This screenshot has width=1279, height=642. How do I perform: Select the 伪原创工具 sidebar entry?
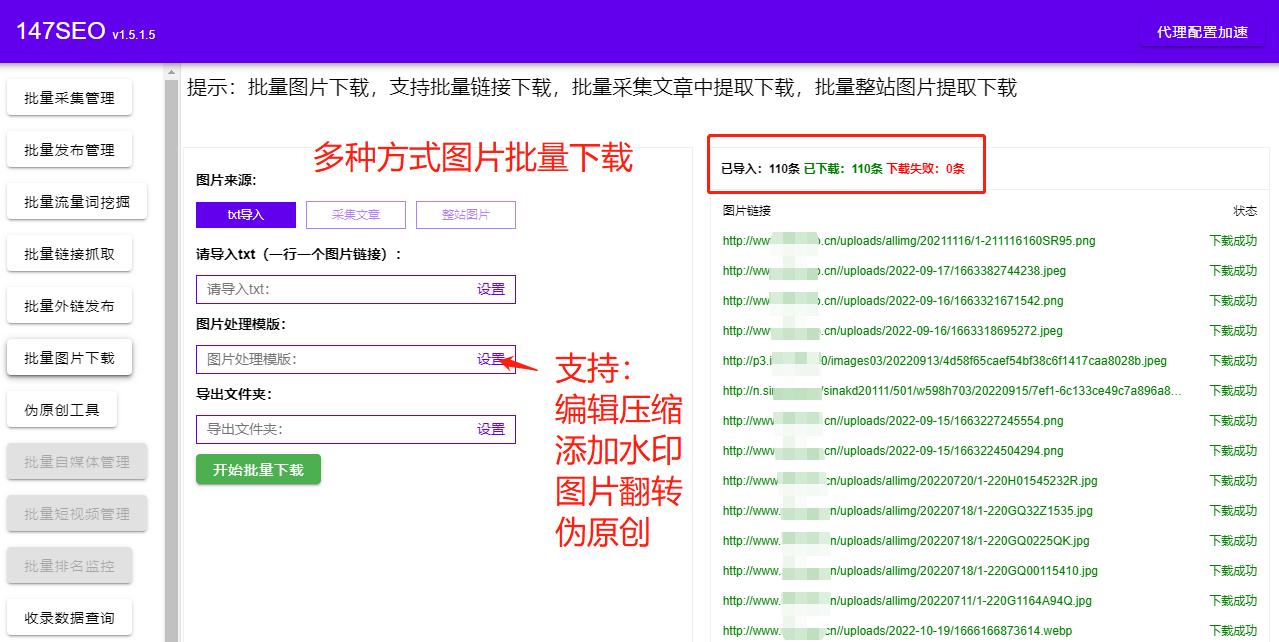pos(60,409)
